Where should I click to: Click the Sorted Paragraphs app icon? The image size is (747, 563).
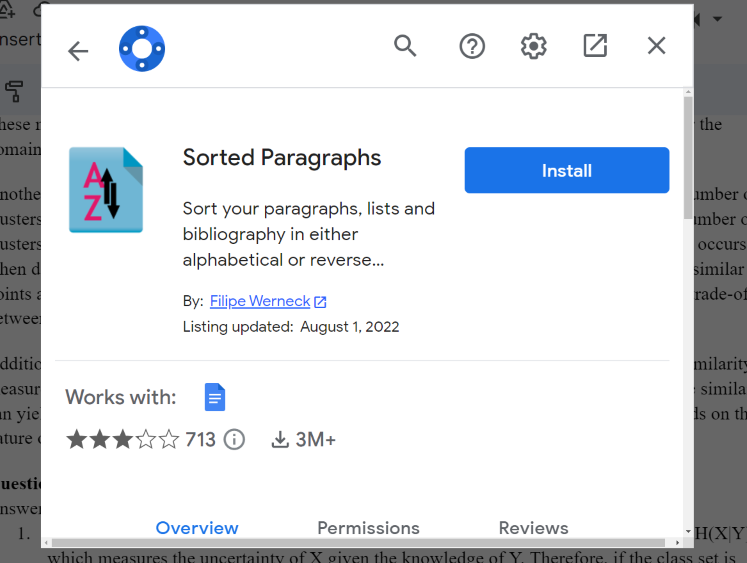106,190
